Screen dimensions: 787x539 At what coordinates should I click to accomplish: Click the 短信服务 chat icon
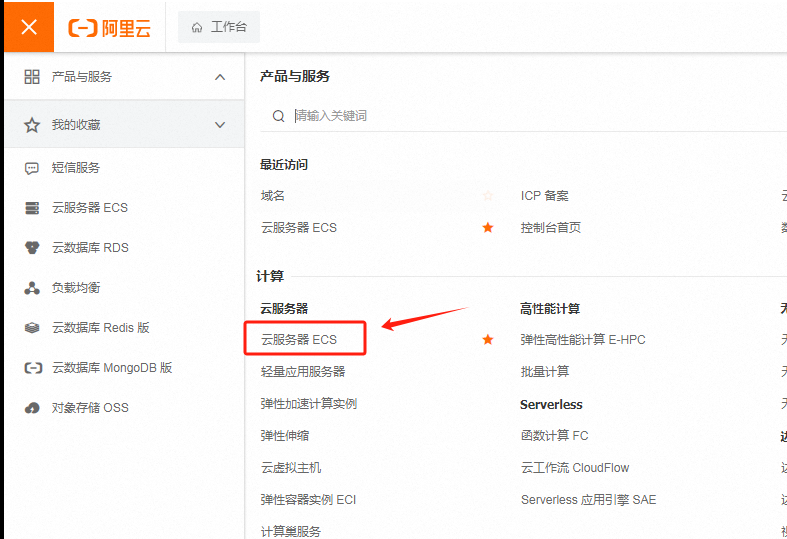(32, 168)
